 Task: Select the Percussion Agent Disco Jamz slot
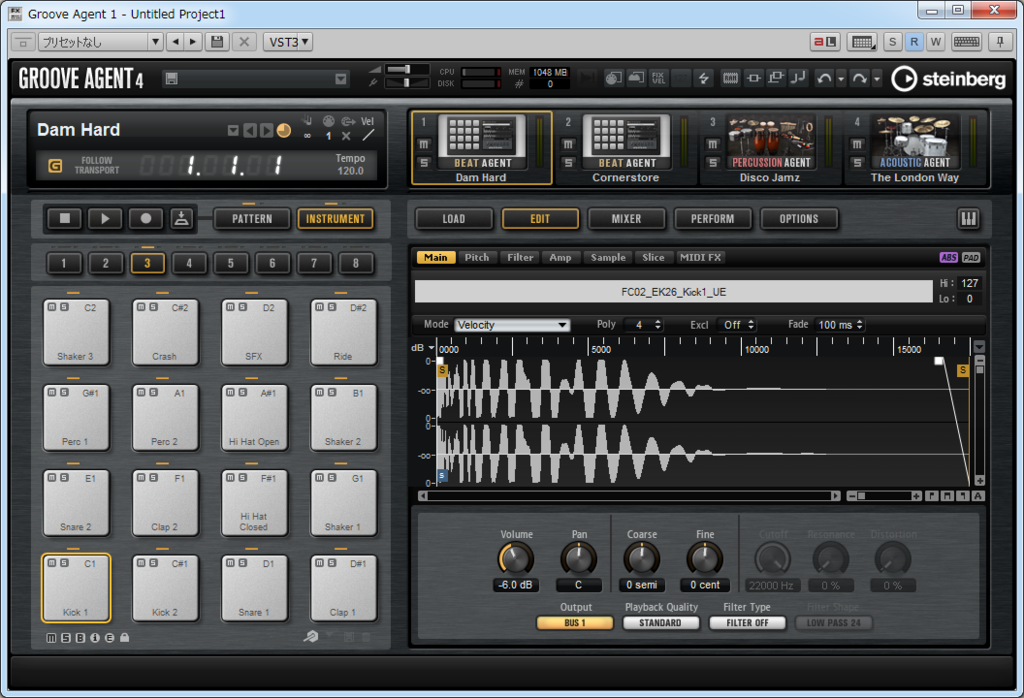point(771,149)
